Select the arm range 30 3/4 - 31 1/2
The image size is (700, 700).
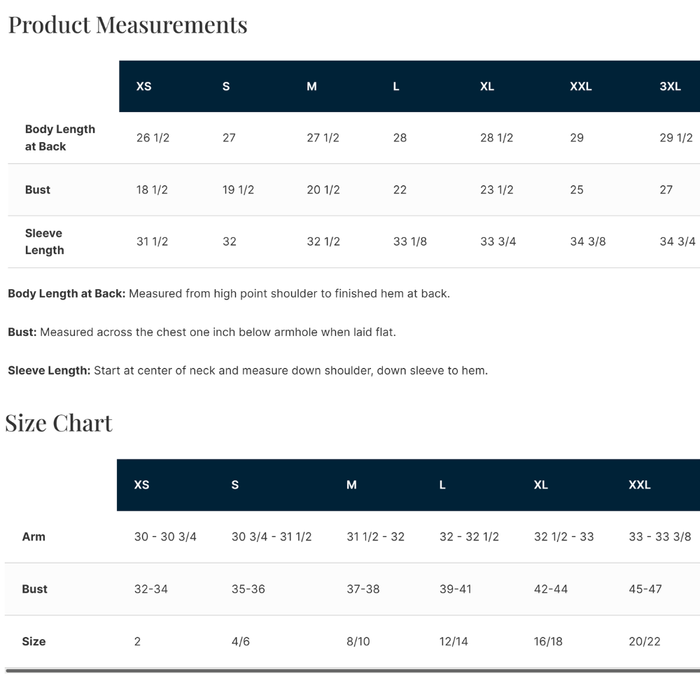[271, 537]
